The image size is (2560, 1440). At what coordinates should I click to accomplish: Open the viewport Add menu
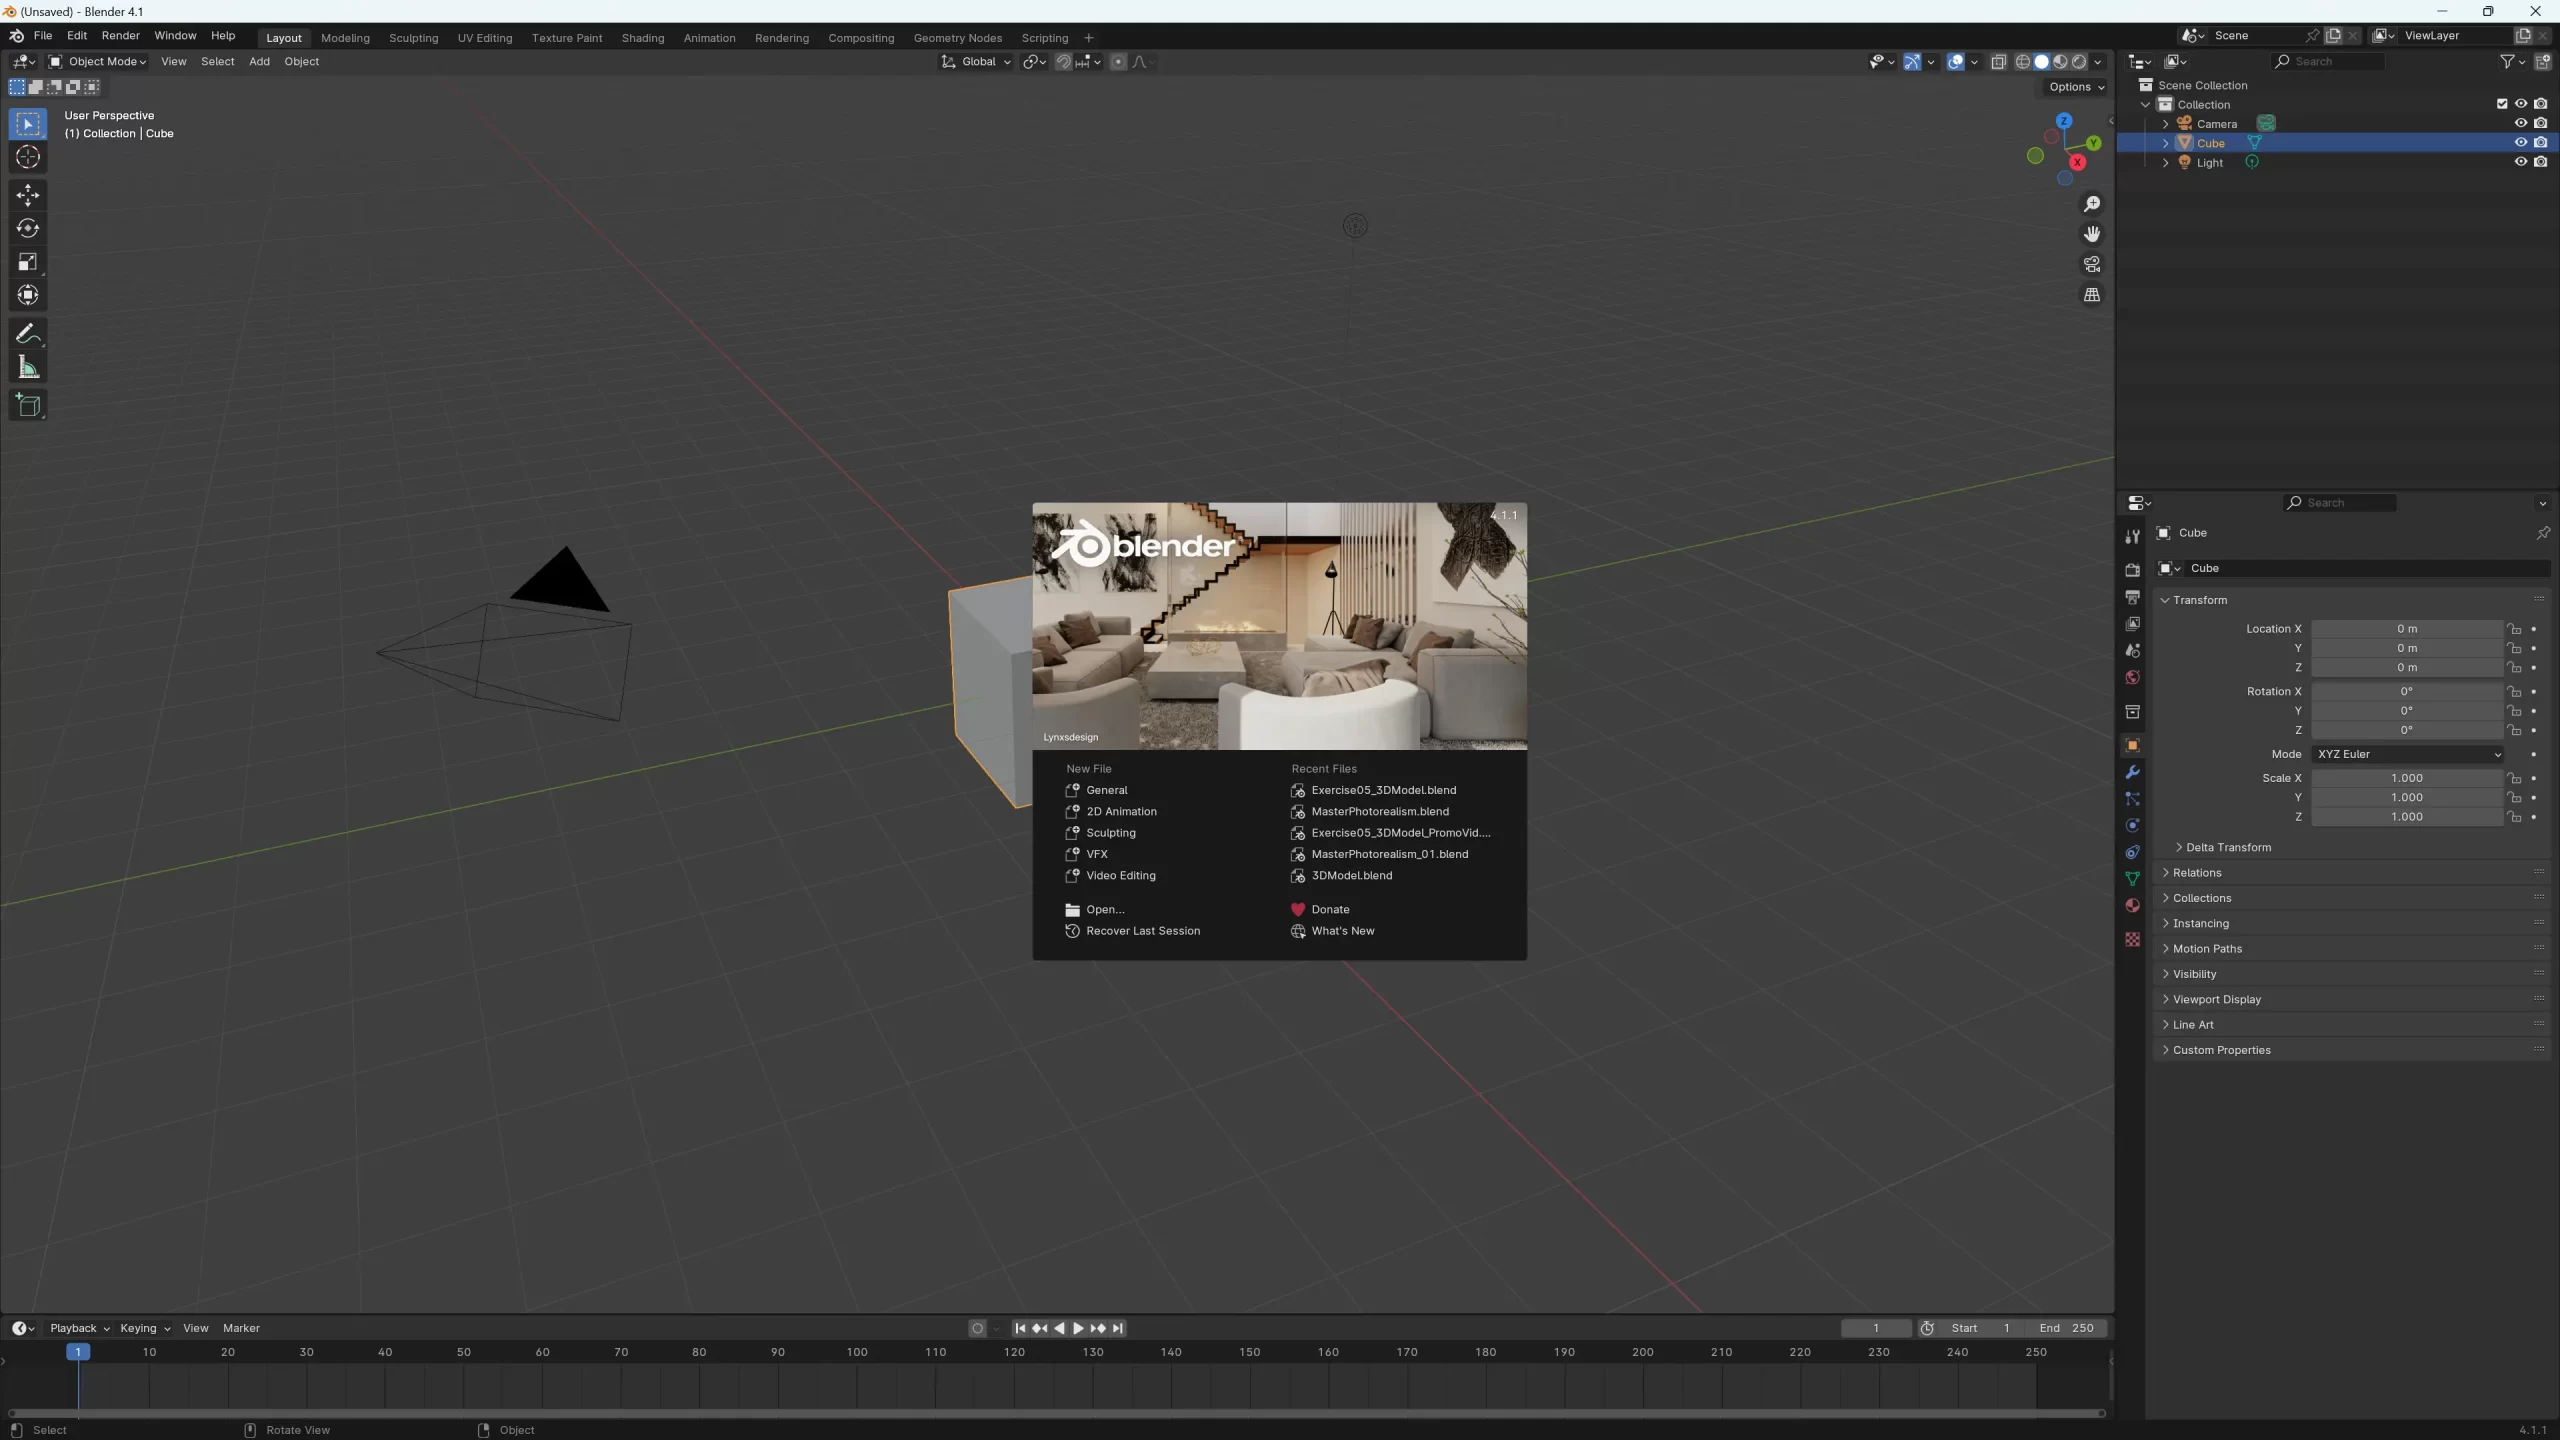tap(259, 62)
